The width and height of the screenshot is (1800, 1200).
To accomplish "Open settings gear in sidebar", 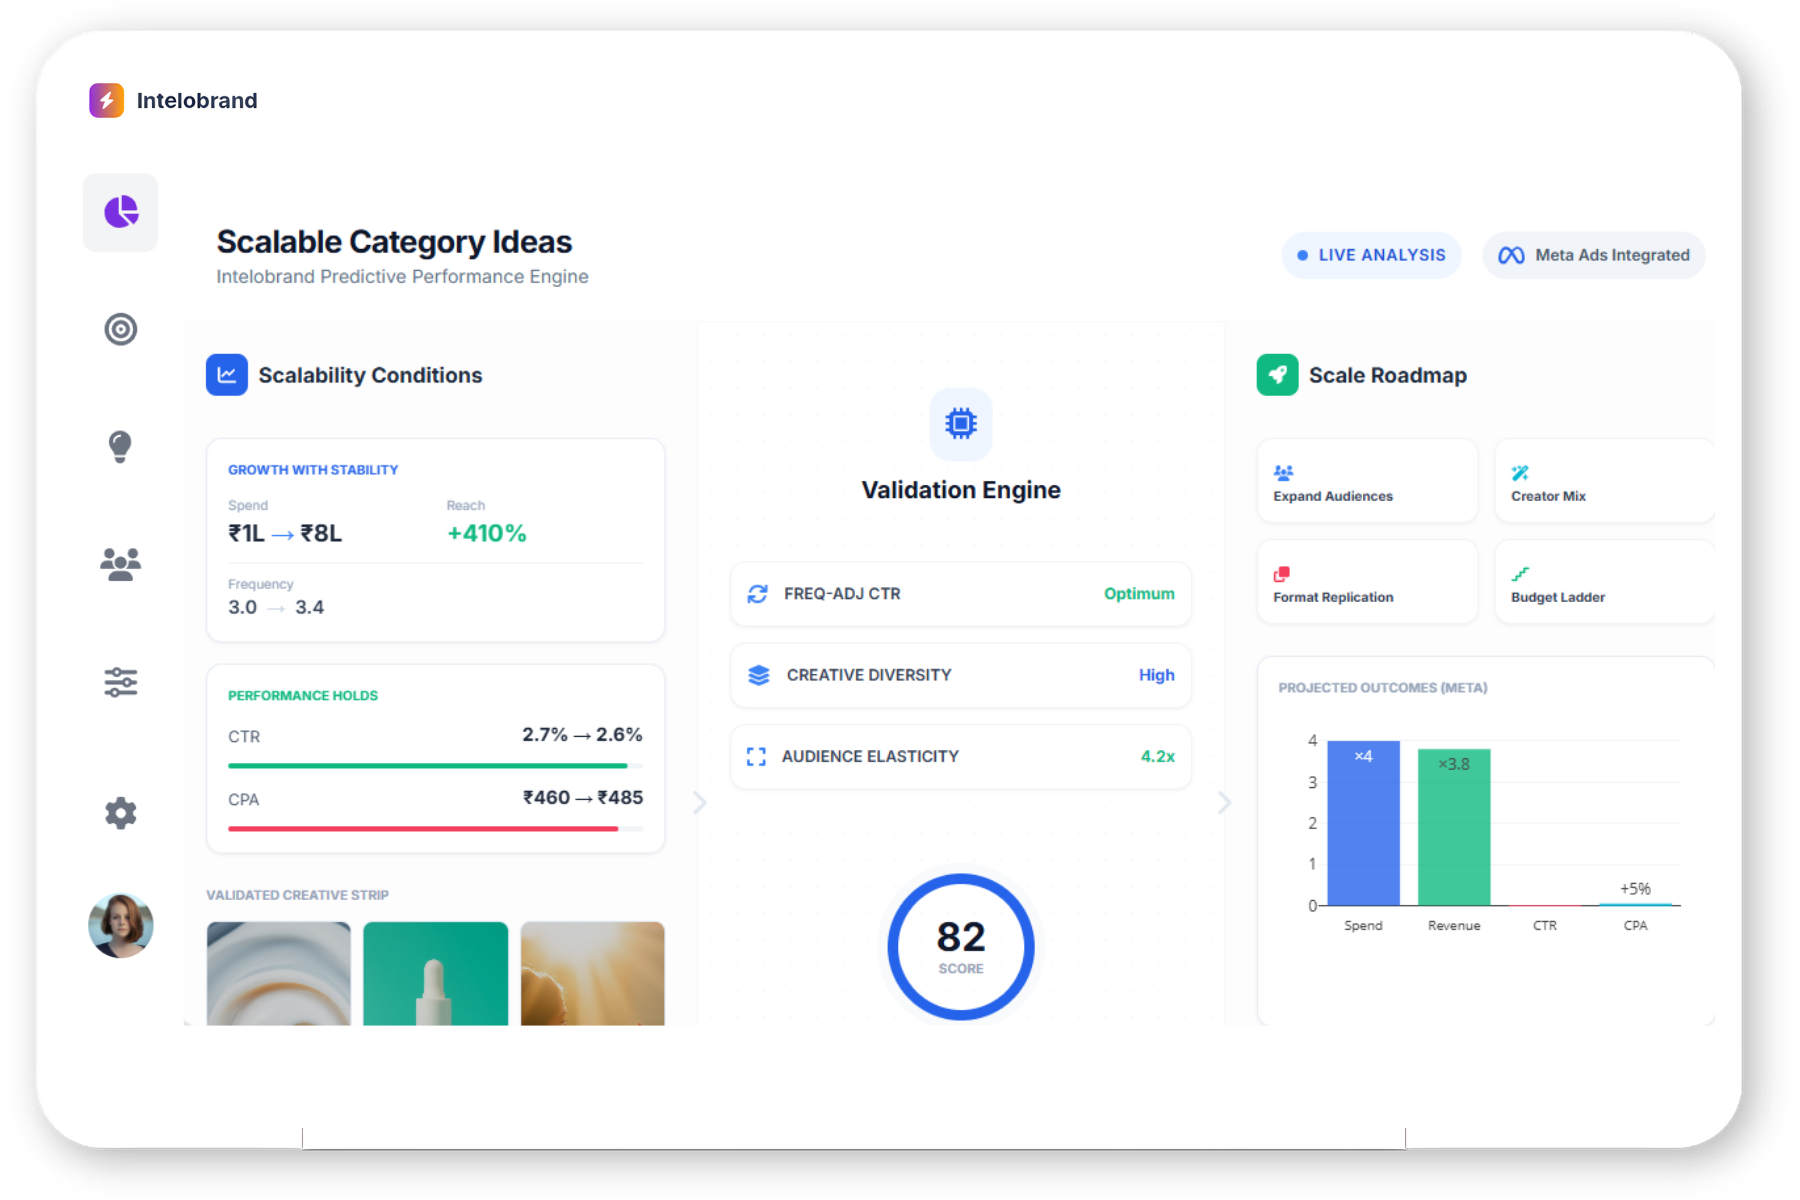I will tap(121, 813).
